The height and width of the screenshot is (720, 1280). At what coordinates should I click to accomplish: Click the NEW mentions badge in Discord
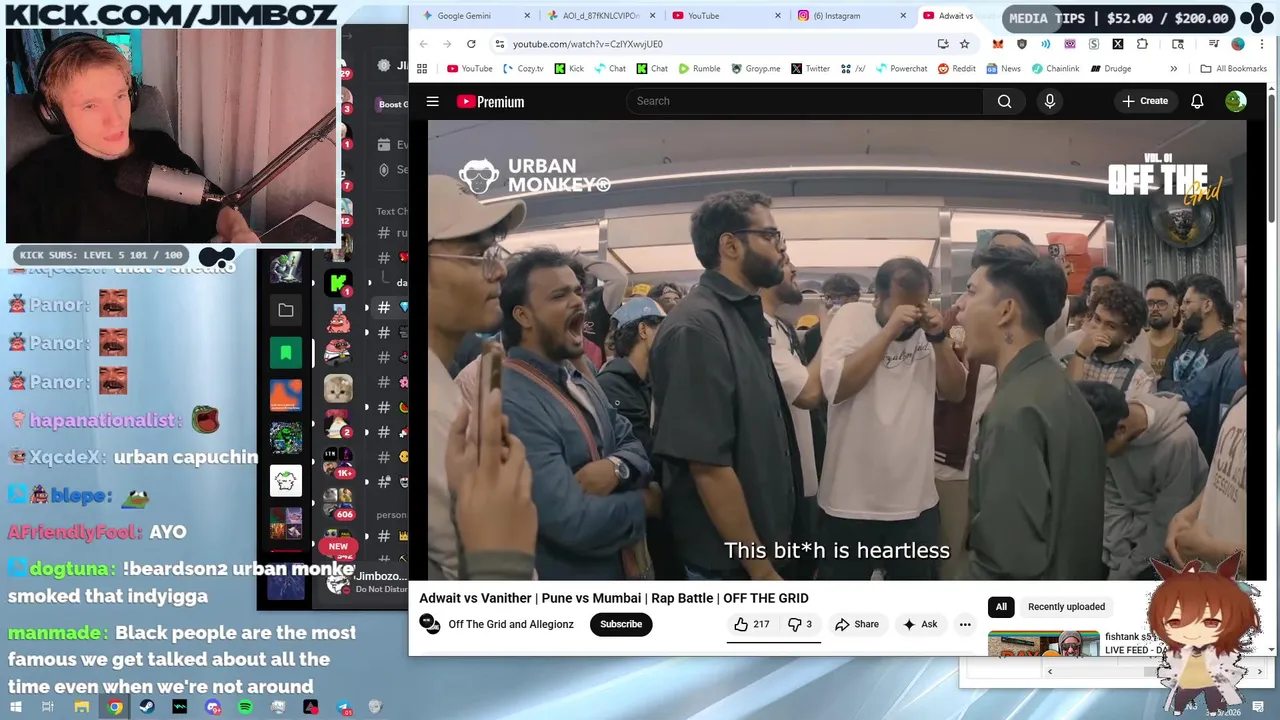(338, 546)
